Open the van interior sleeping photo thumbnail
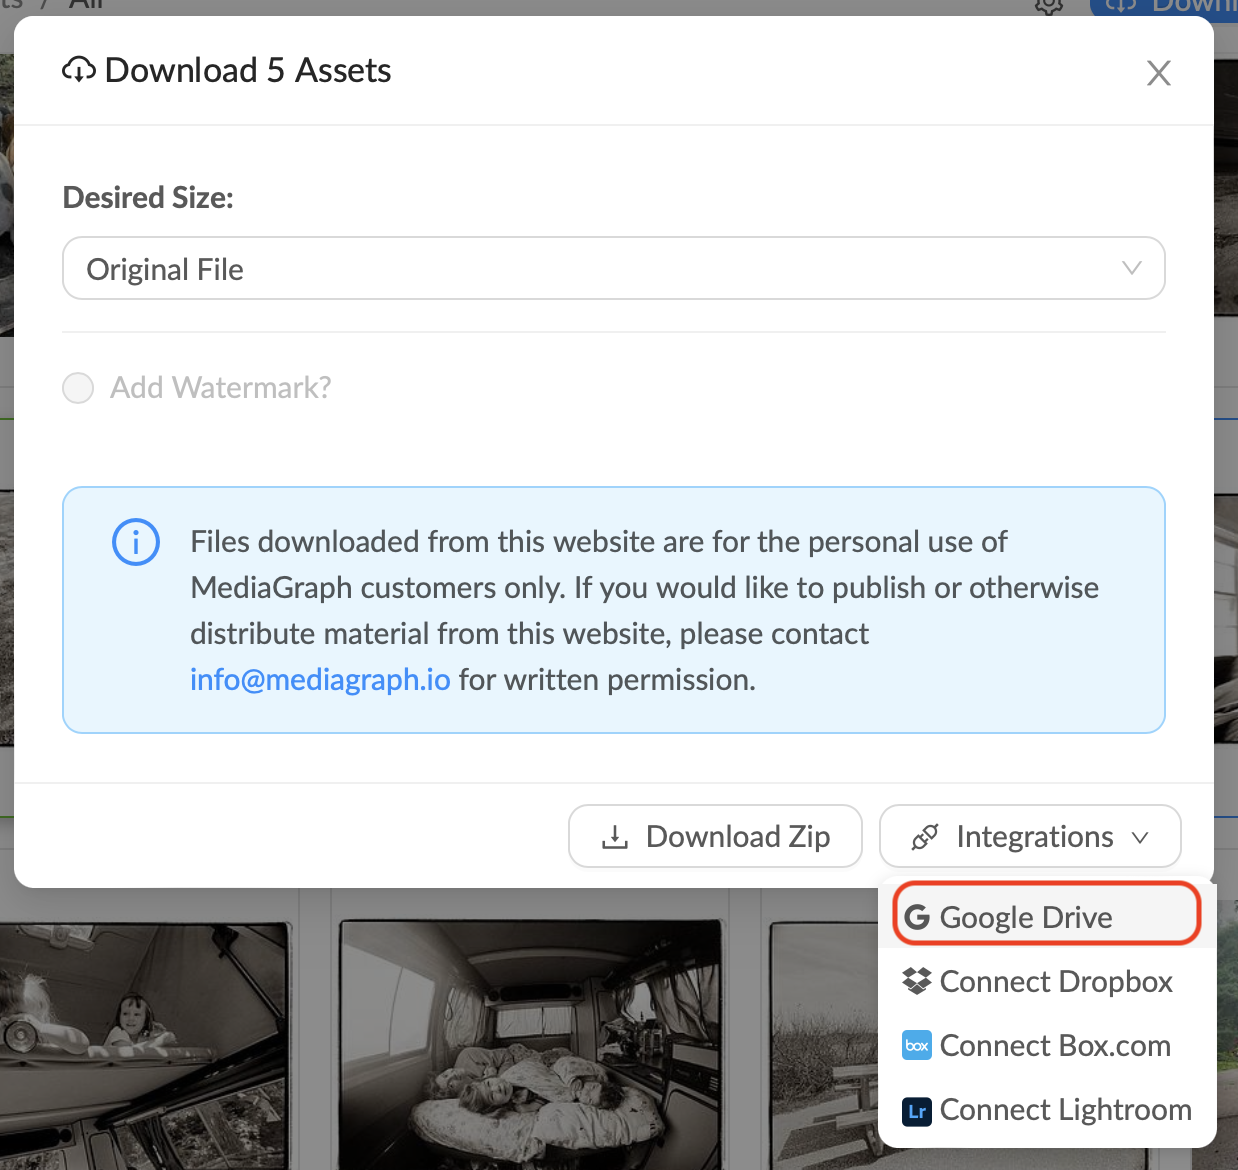Image resolution: width=1238 pixels, height=1170 pixels. pyautogui.click(x=529, y=1045)
